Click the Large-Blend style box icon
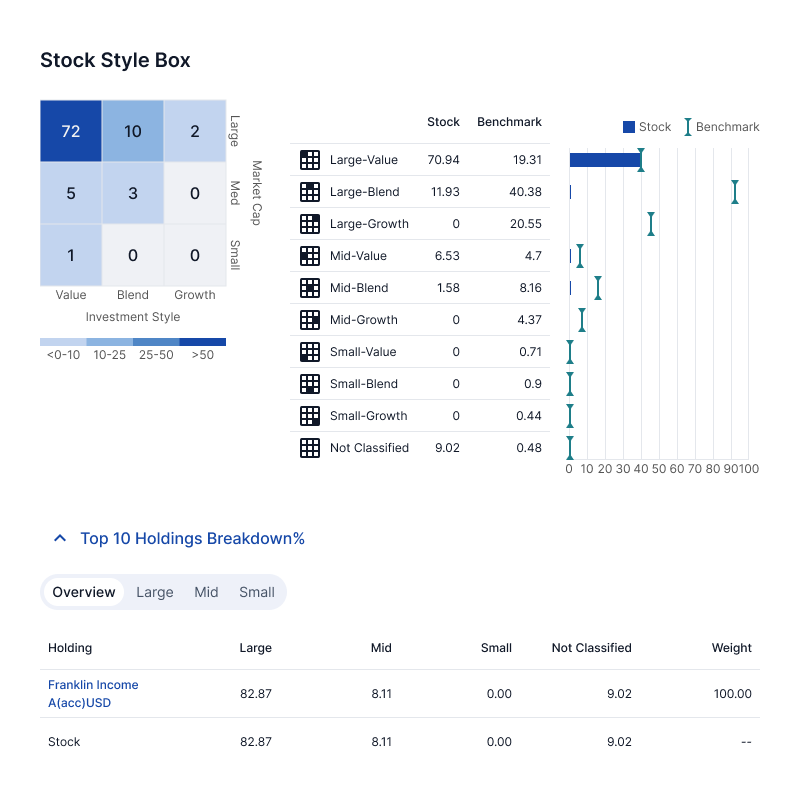Viewport: 800px width, 800px height. pyautogui.click(x=310, y=192)
